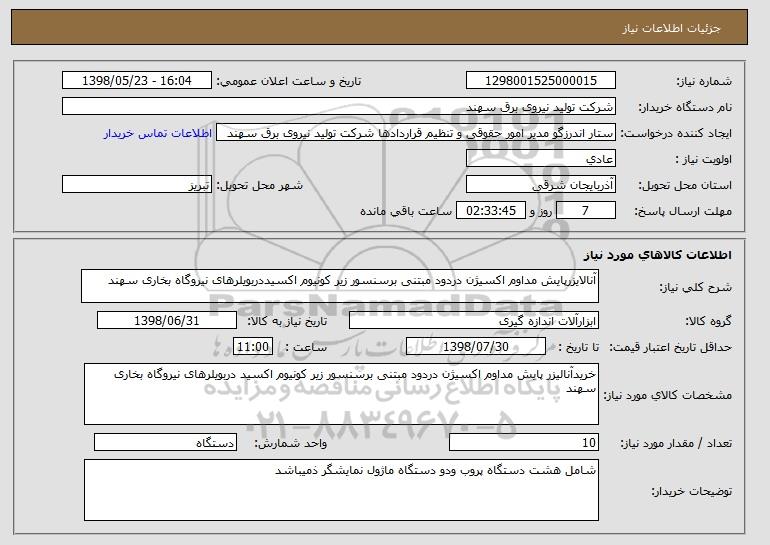This screenshot has height=545, width=770.
Task: Click the شرح کلی نیاز description box
Action: (340, 286)
